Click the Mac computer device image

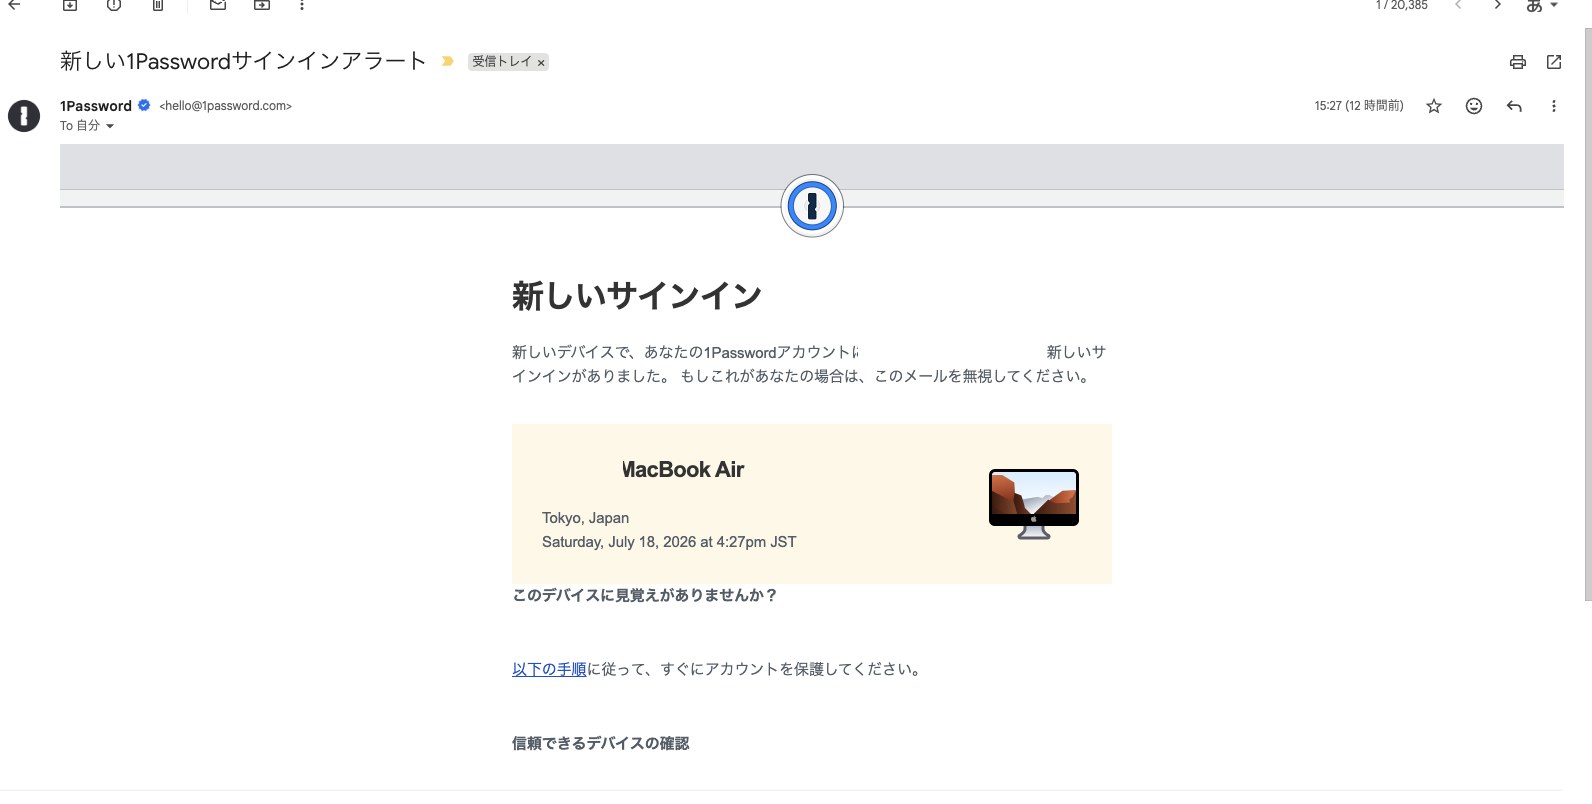pos(1034,504)
